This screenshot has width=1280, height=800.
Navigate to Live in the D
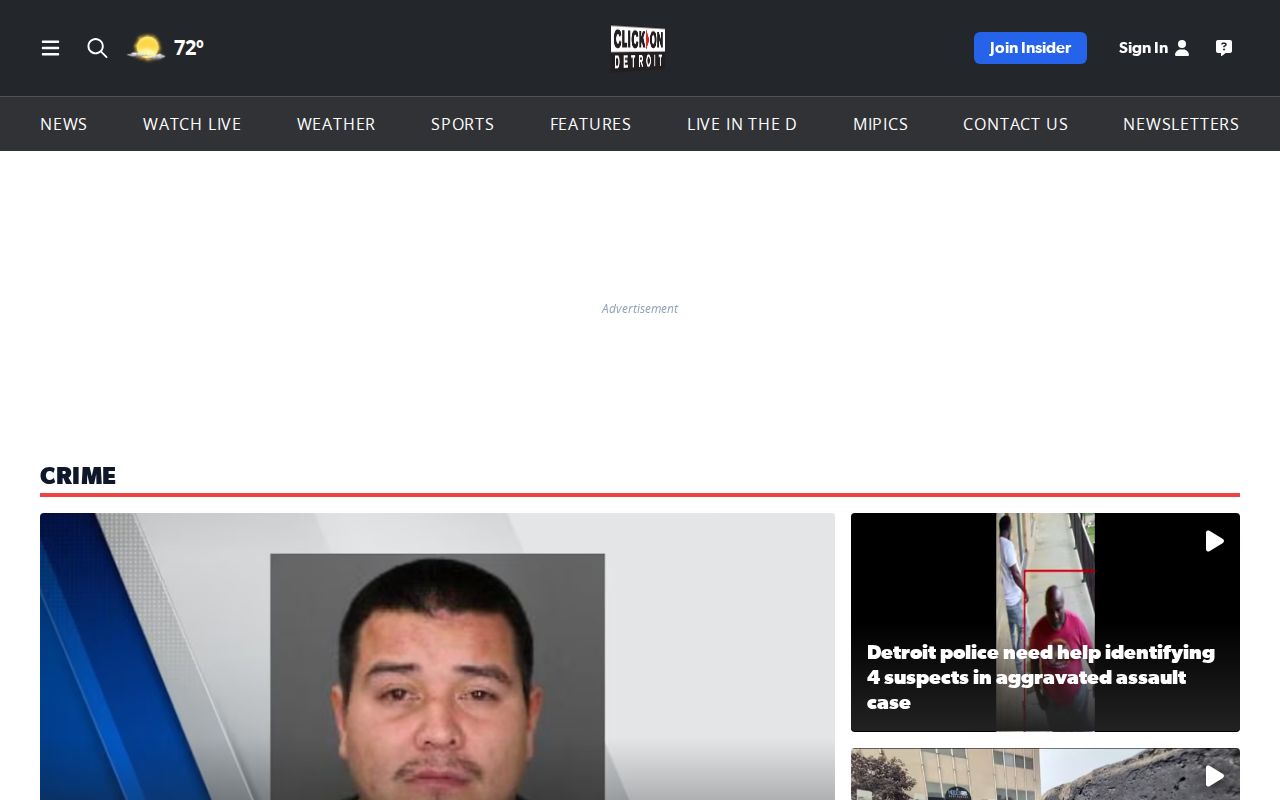pyautogui.click(x=742, y=124)
